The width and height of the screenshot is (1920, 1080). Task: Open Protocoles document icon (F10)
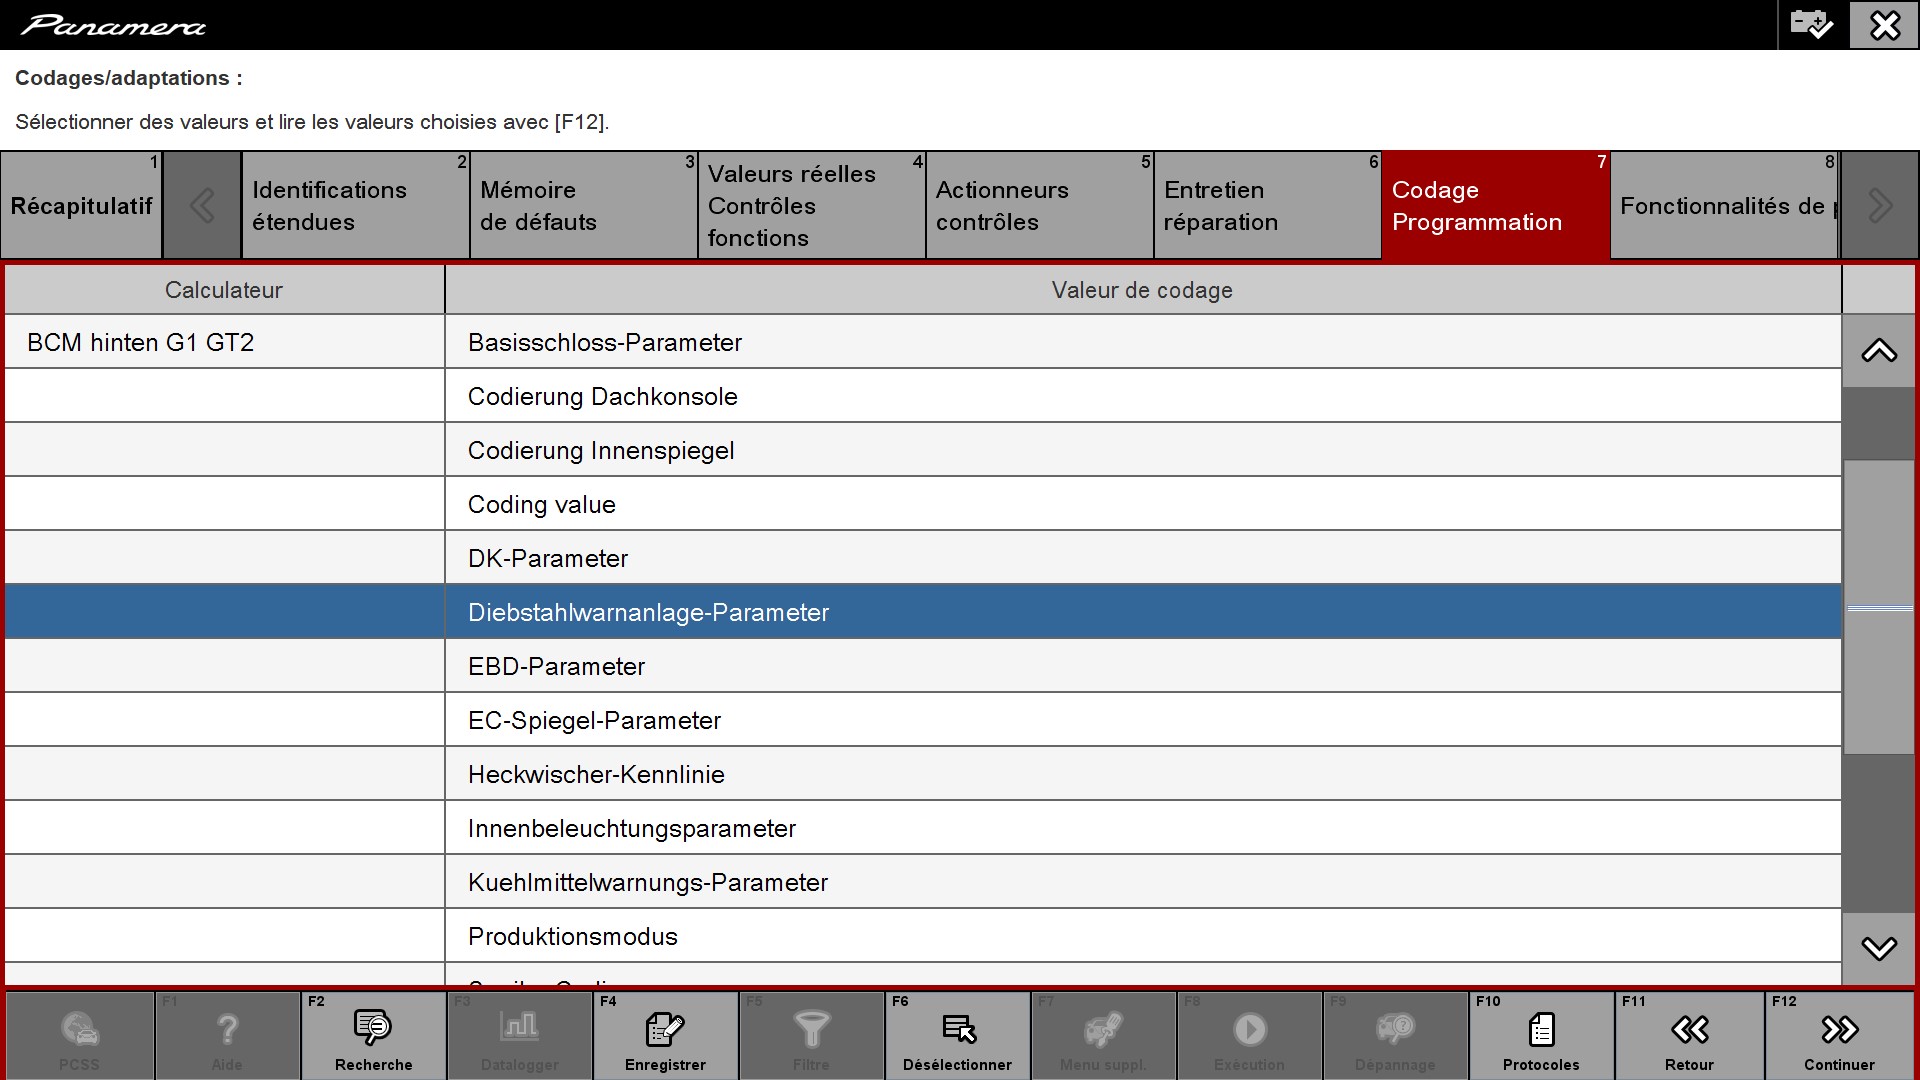click(1541, 1036)
